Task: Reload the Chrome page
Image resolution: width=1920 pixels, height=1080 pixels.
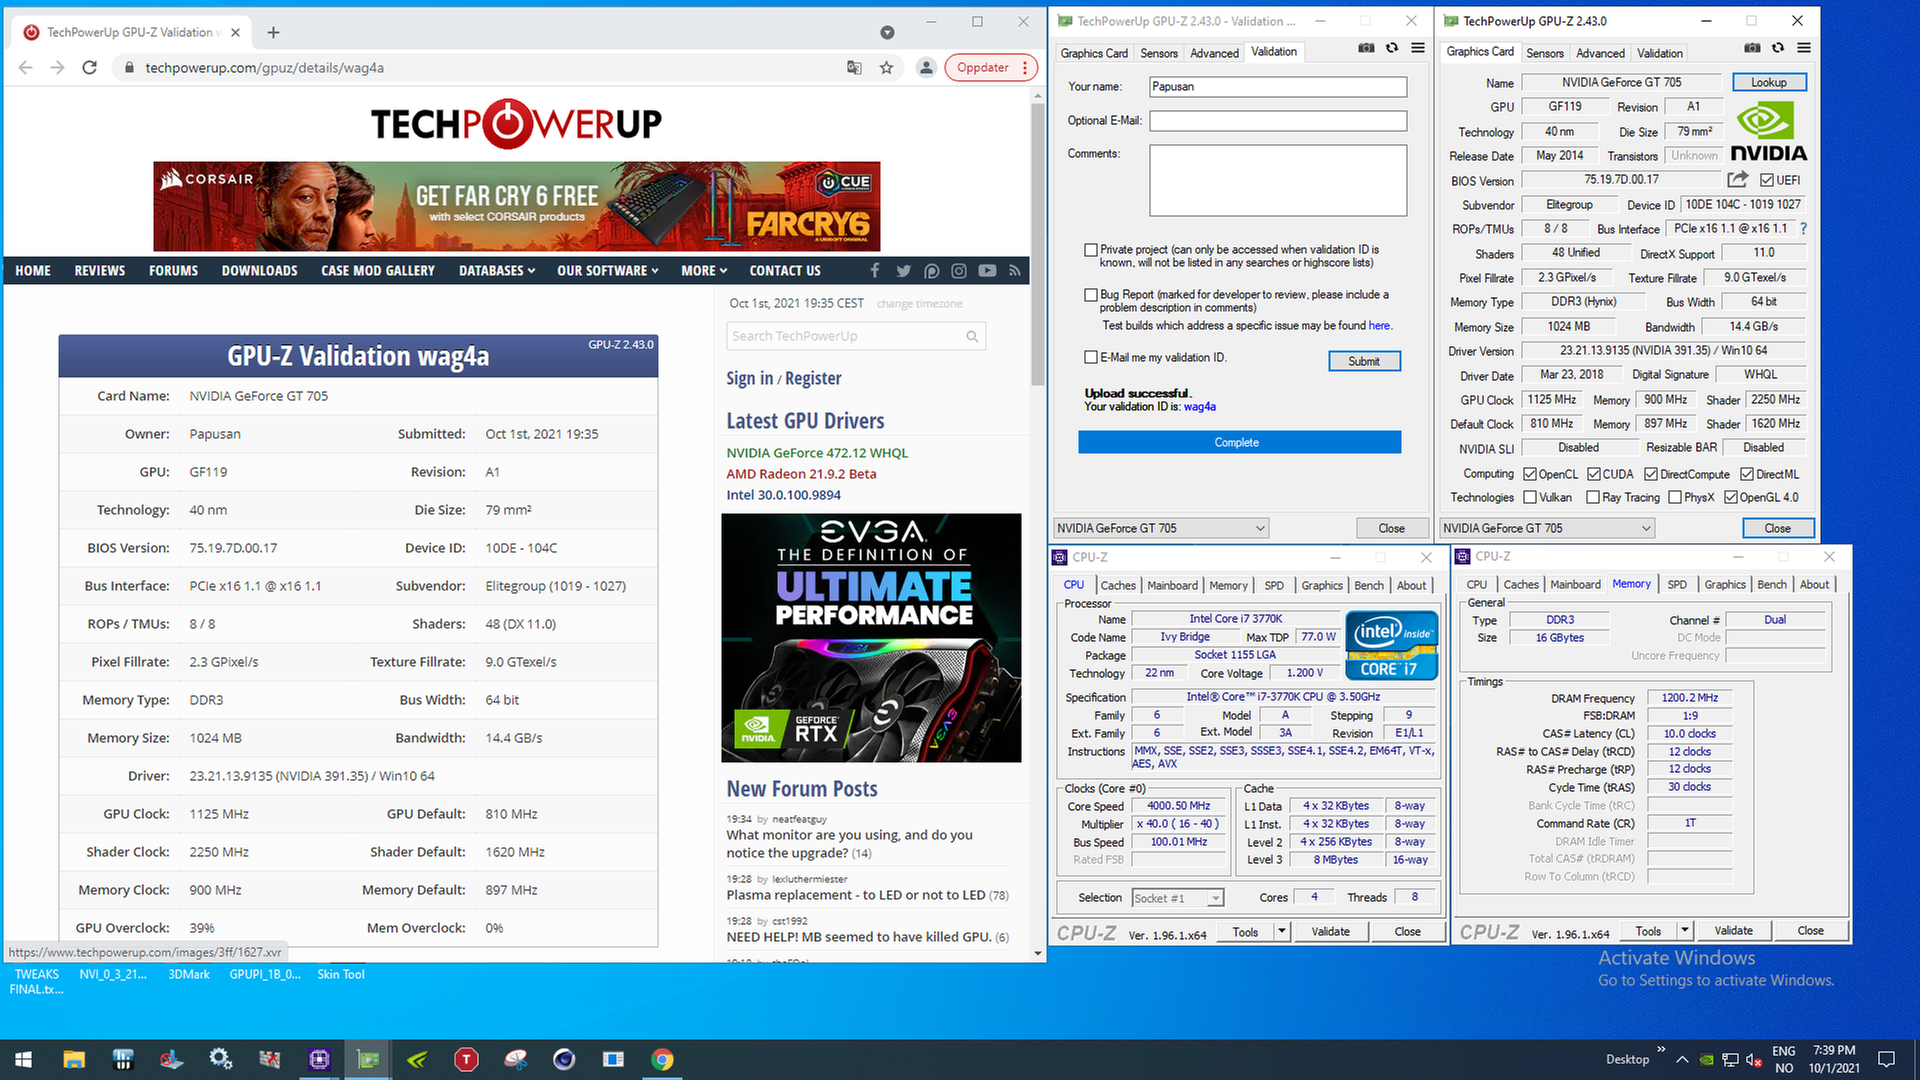Action: coord(90,67)
